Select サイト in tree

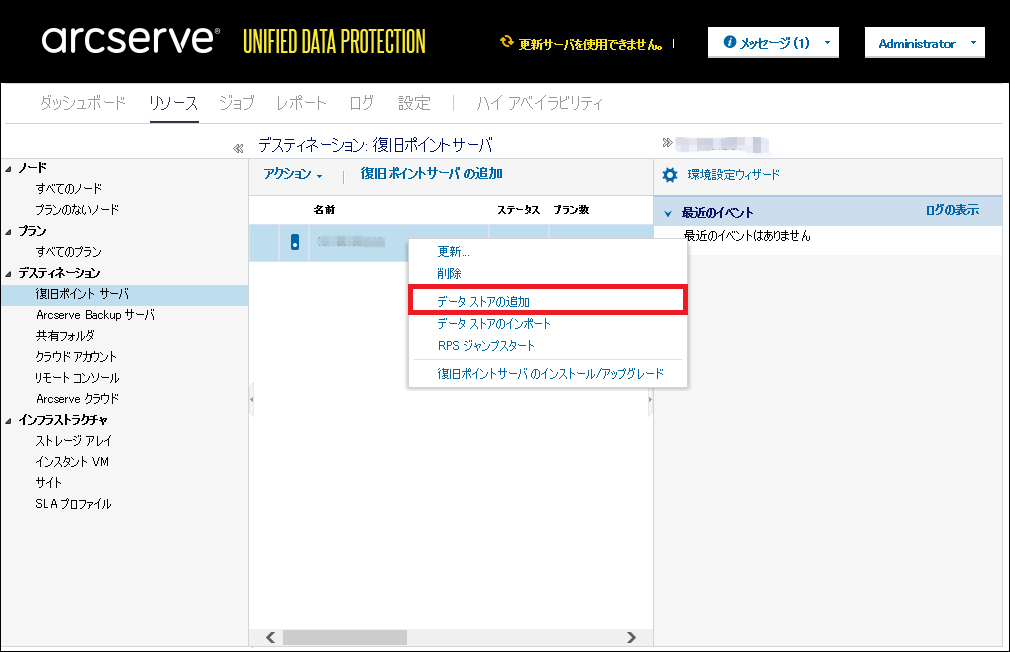[49, 483]
